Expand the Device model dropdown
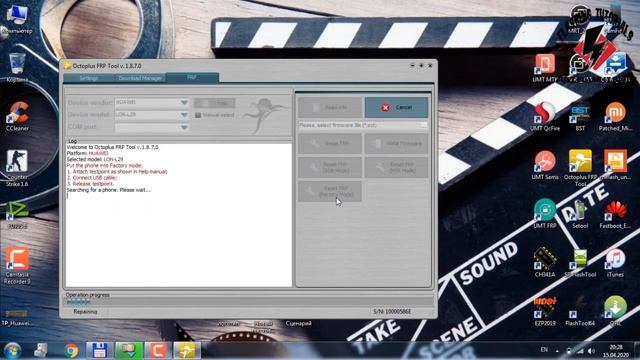Viewport: 640px width, 360px height. click(x=184, y=115)
